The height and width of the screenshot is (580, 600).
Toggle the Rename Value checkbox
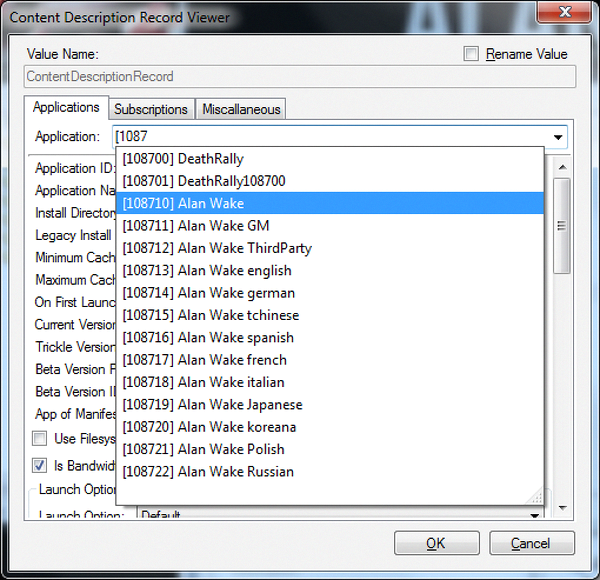pos(472,54)
